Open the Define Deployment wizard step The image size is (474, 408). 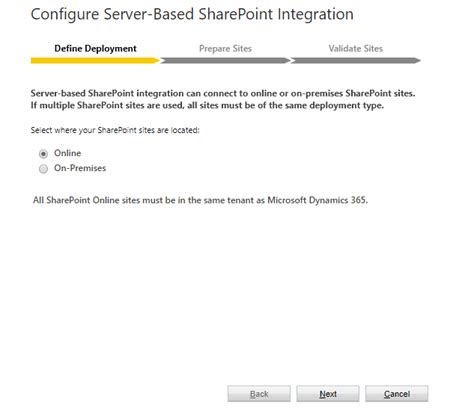point(95,49)
